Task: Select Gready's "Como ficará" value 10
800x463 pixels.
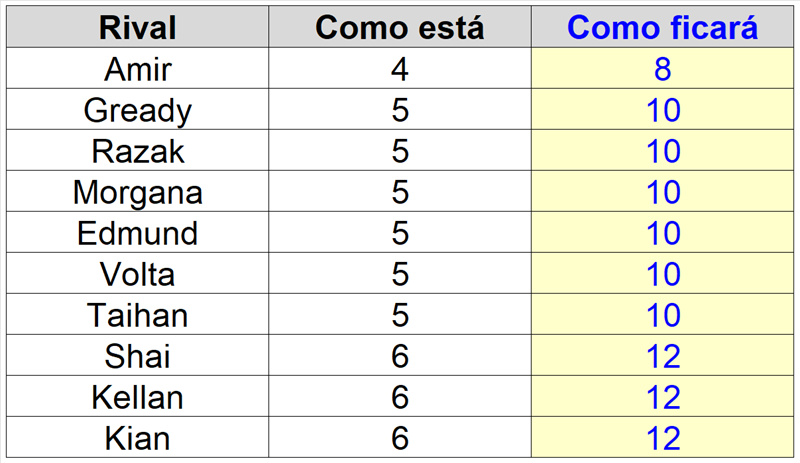Action: tap(662, 110)
